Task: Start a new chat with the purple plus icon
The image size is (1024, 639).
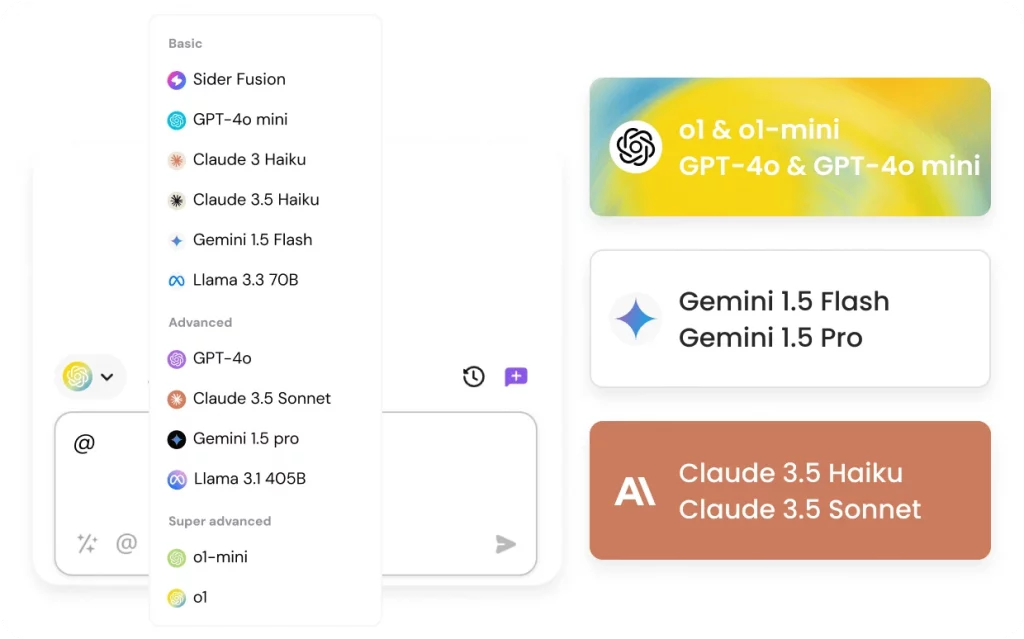Action: (516, 376)
